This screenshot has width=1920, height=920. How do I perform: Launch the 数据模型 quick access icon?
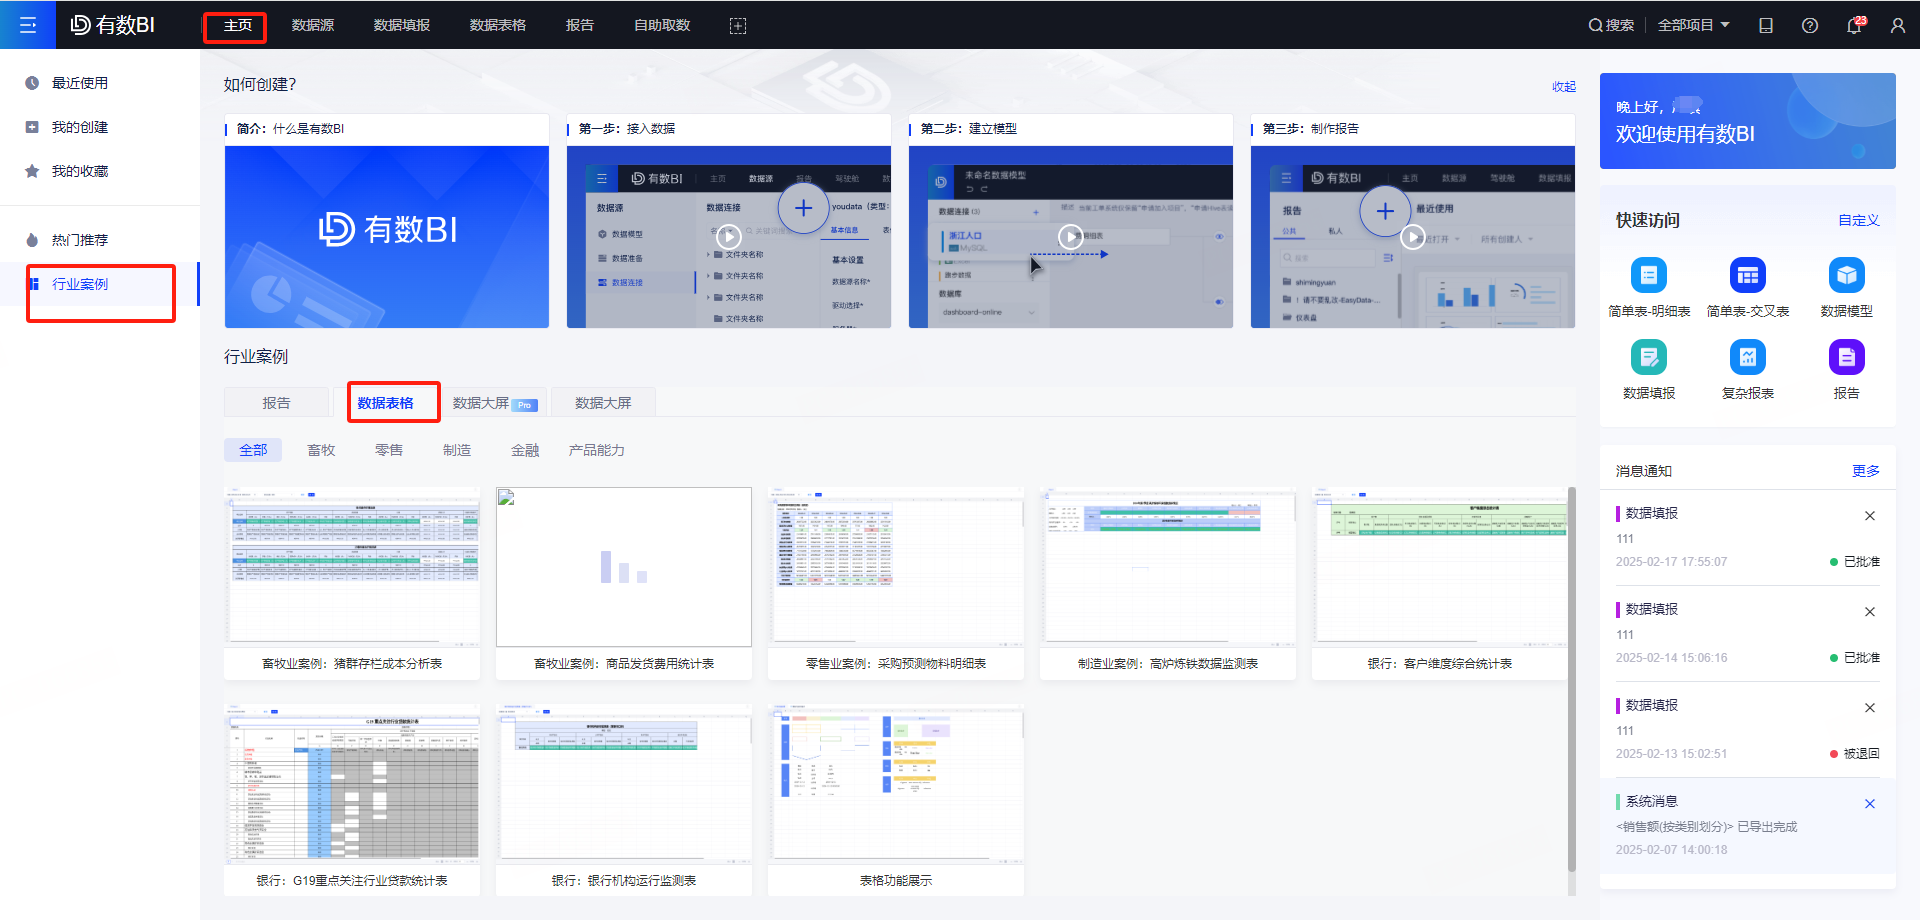[x=1846, y=276]
